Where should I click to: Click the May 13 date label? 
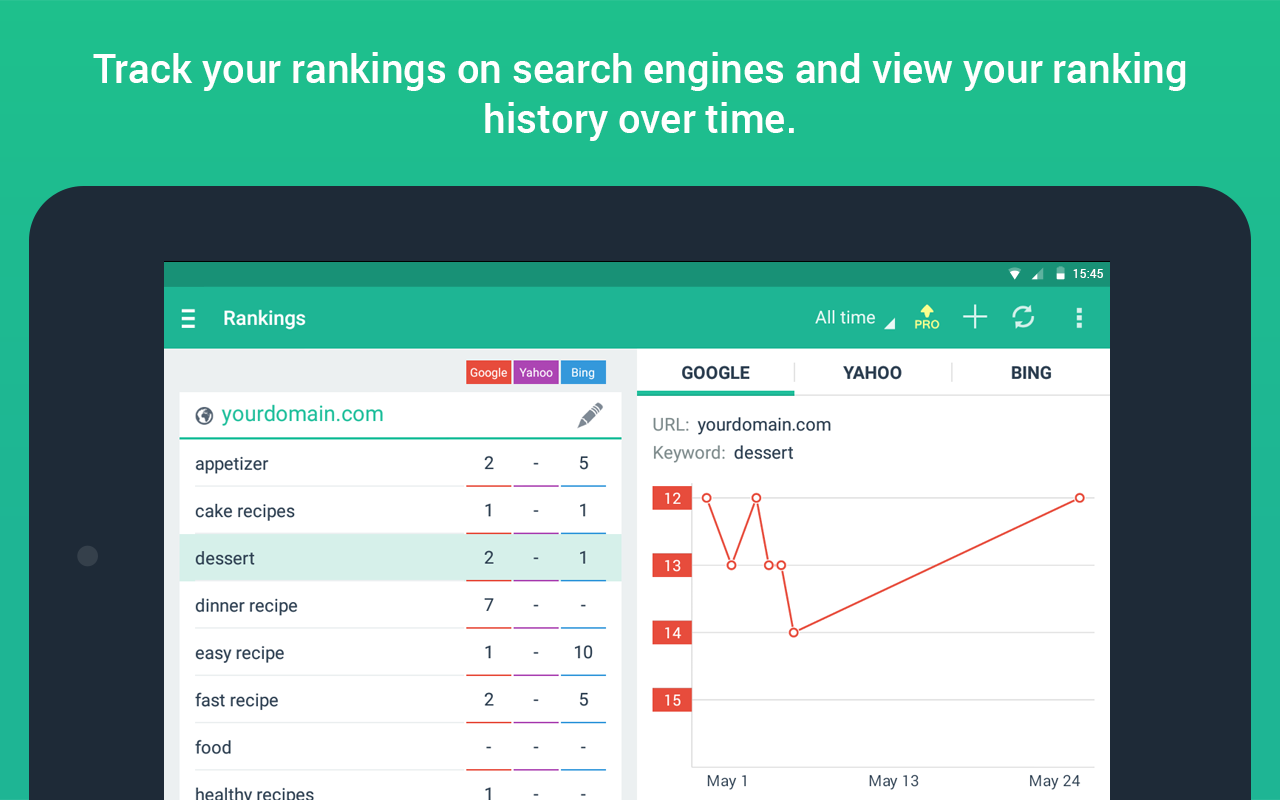tap(893, 781)
